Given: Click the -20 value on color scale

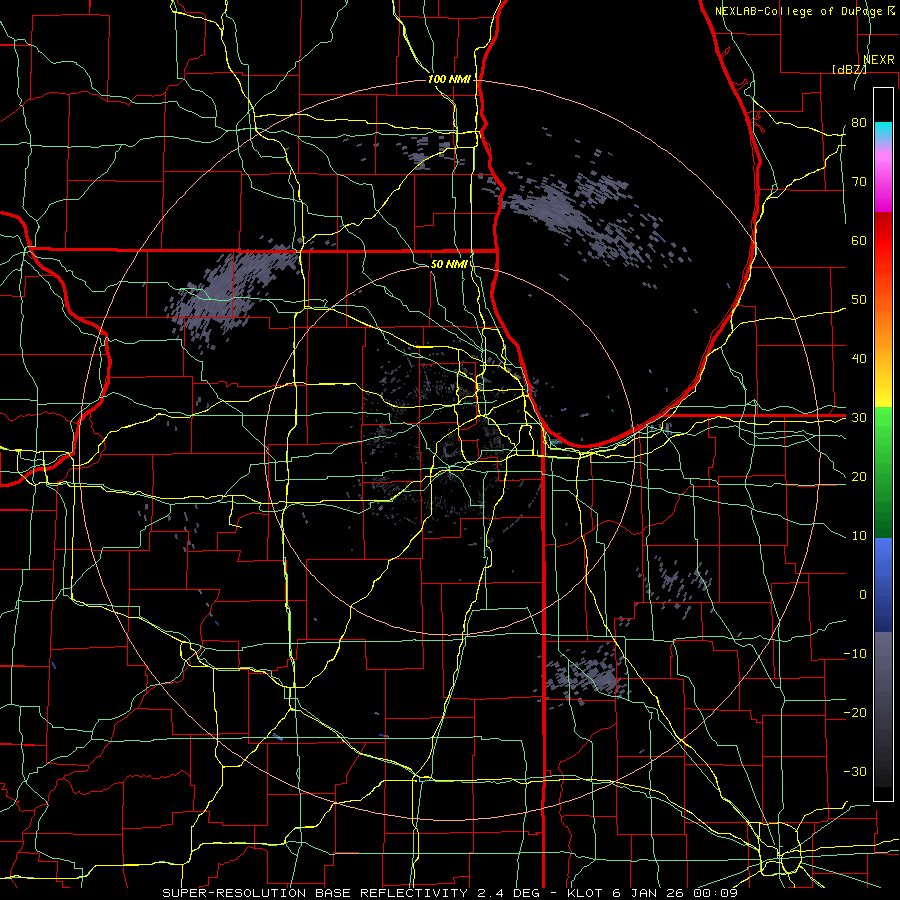Looking at the screenshot, I should [x=855, y=713].
